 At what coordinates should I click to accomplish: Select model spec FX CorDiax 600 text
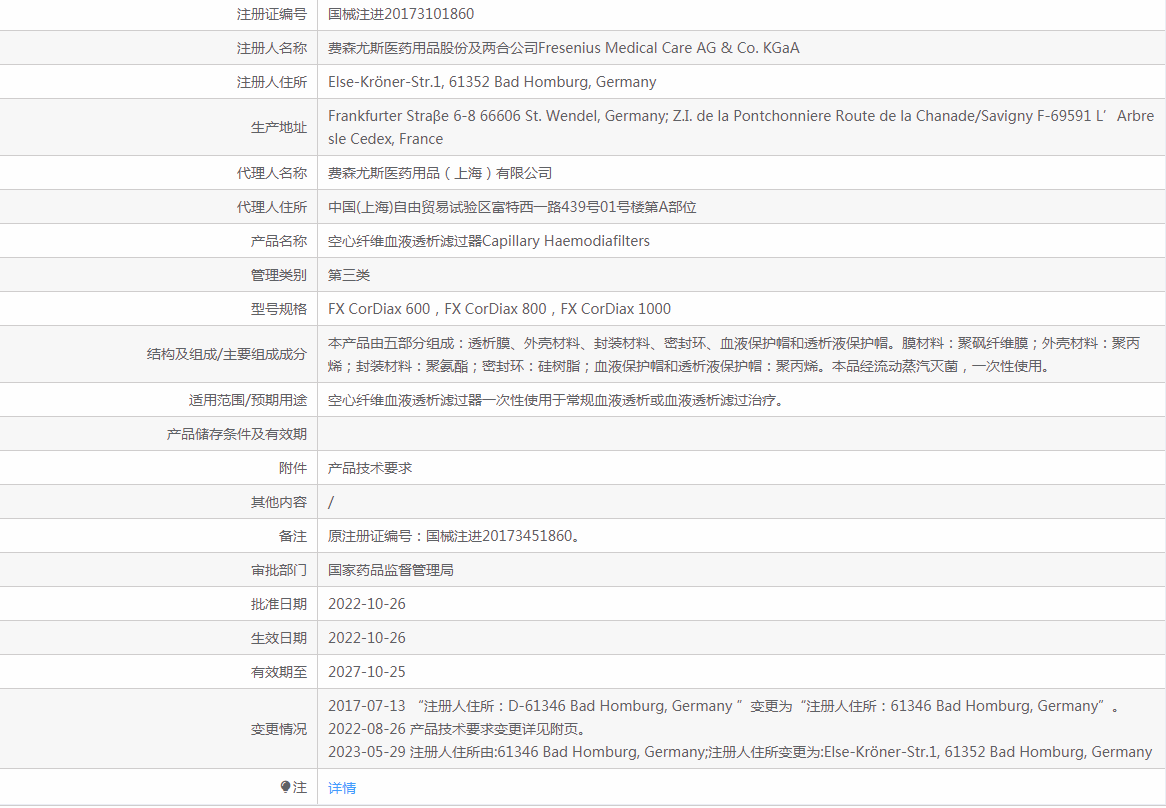point(379,309)
